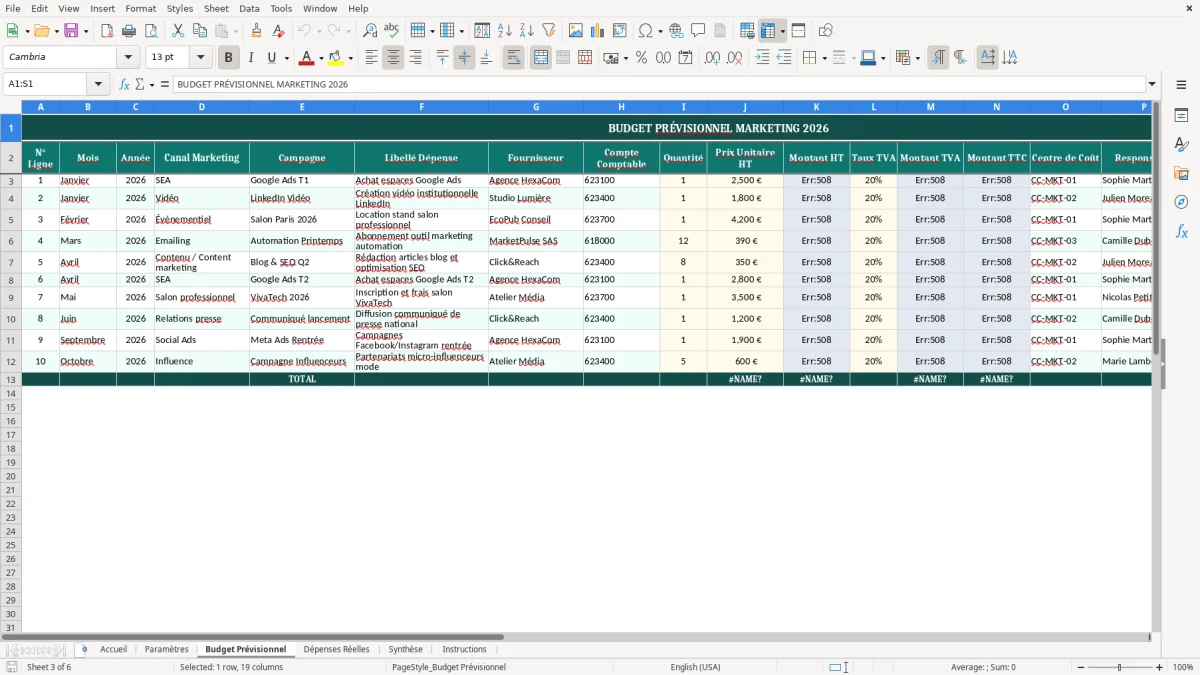
Task: Click the Insert Hyperlink icon
Action: point(676,31)
